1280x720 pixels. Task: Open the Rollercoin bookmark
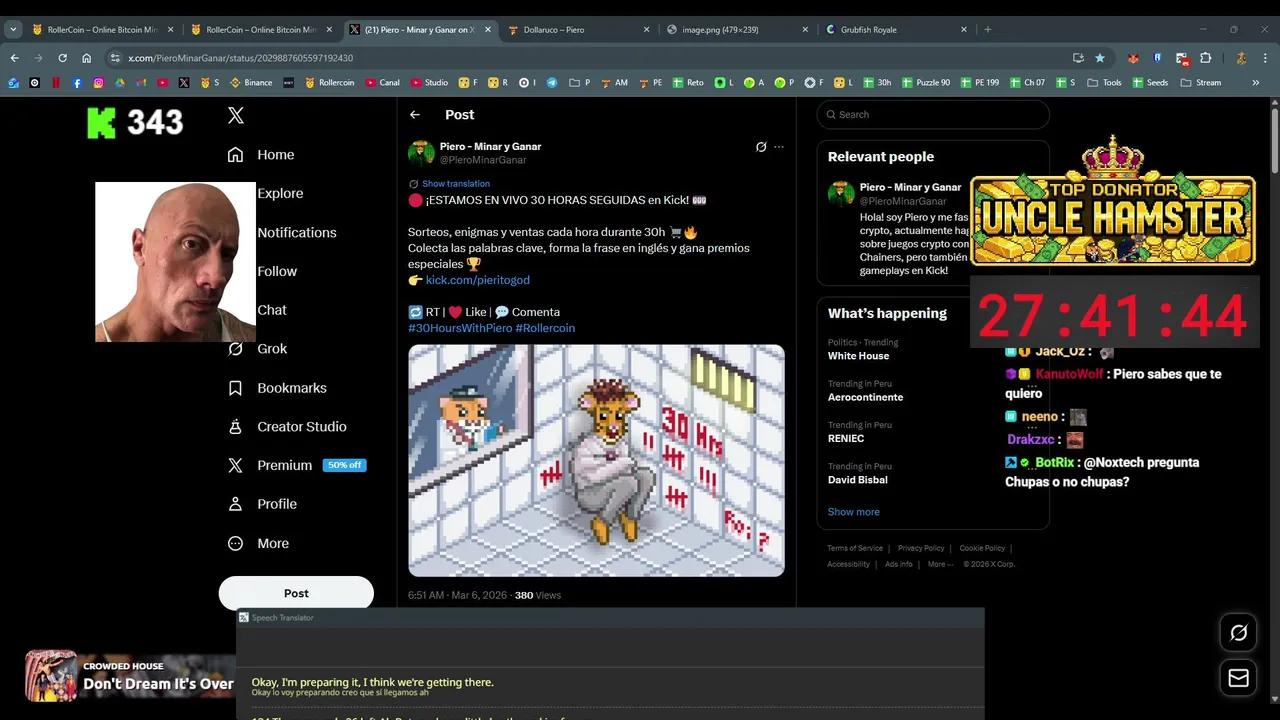tap(329, 83)
